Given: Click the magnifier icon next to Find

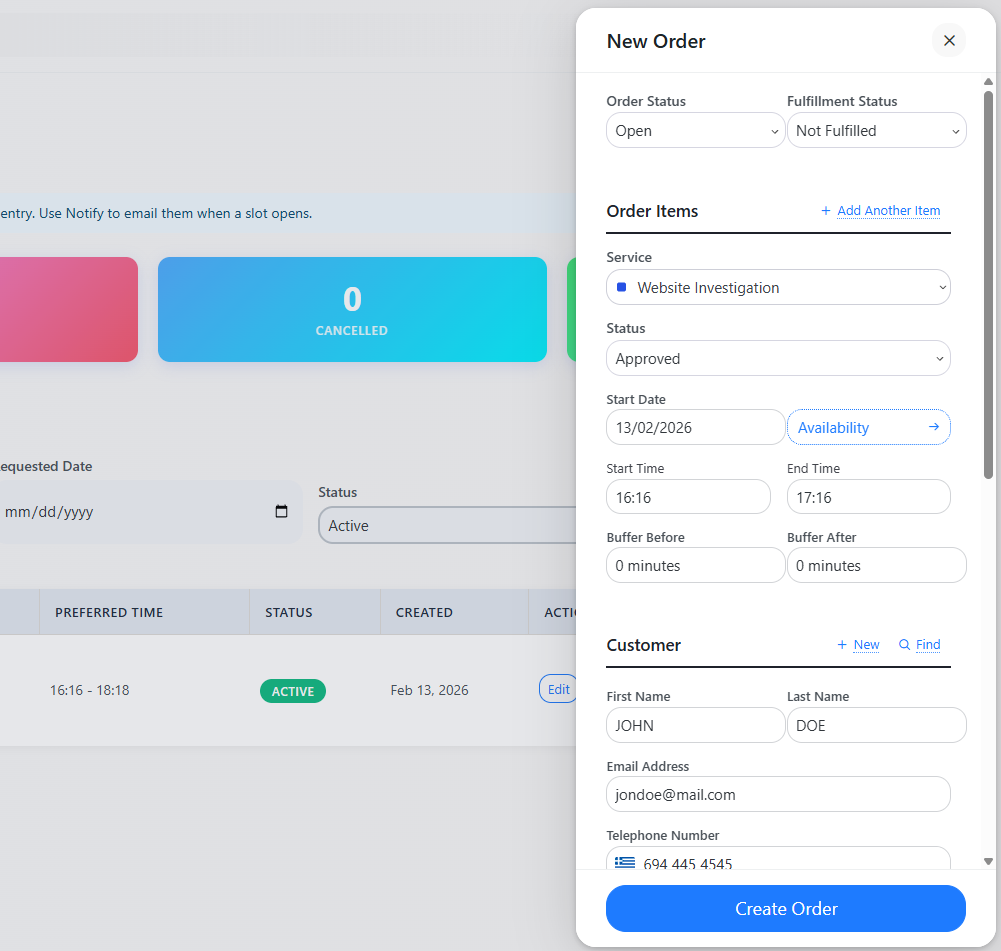Looking at the screenshot, I should [x=904, y=645].
